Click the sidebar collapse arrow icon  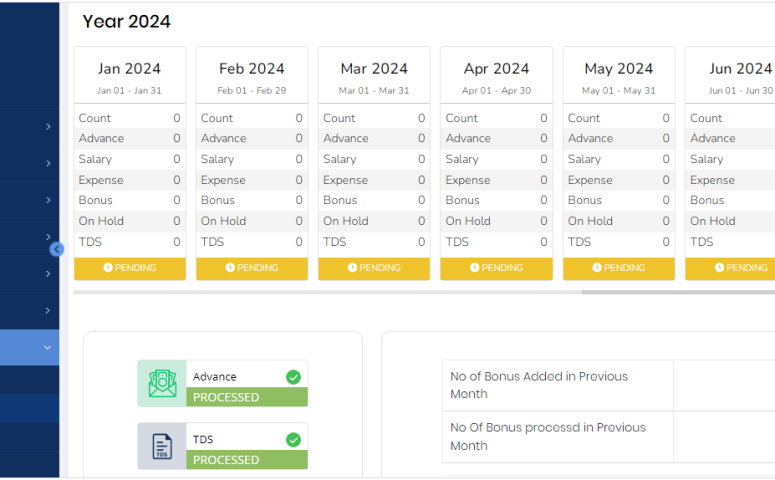pyautogui.click(x=57, y=249)
